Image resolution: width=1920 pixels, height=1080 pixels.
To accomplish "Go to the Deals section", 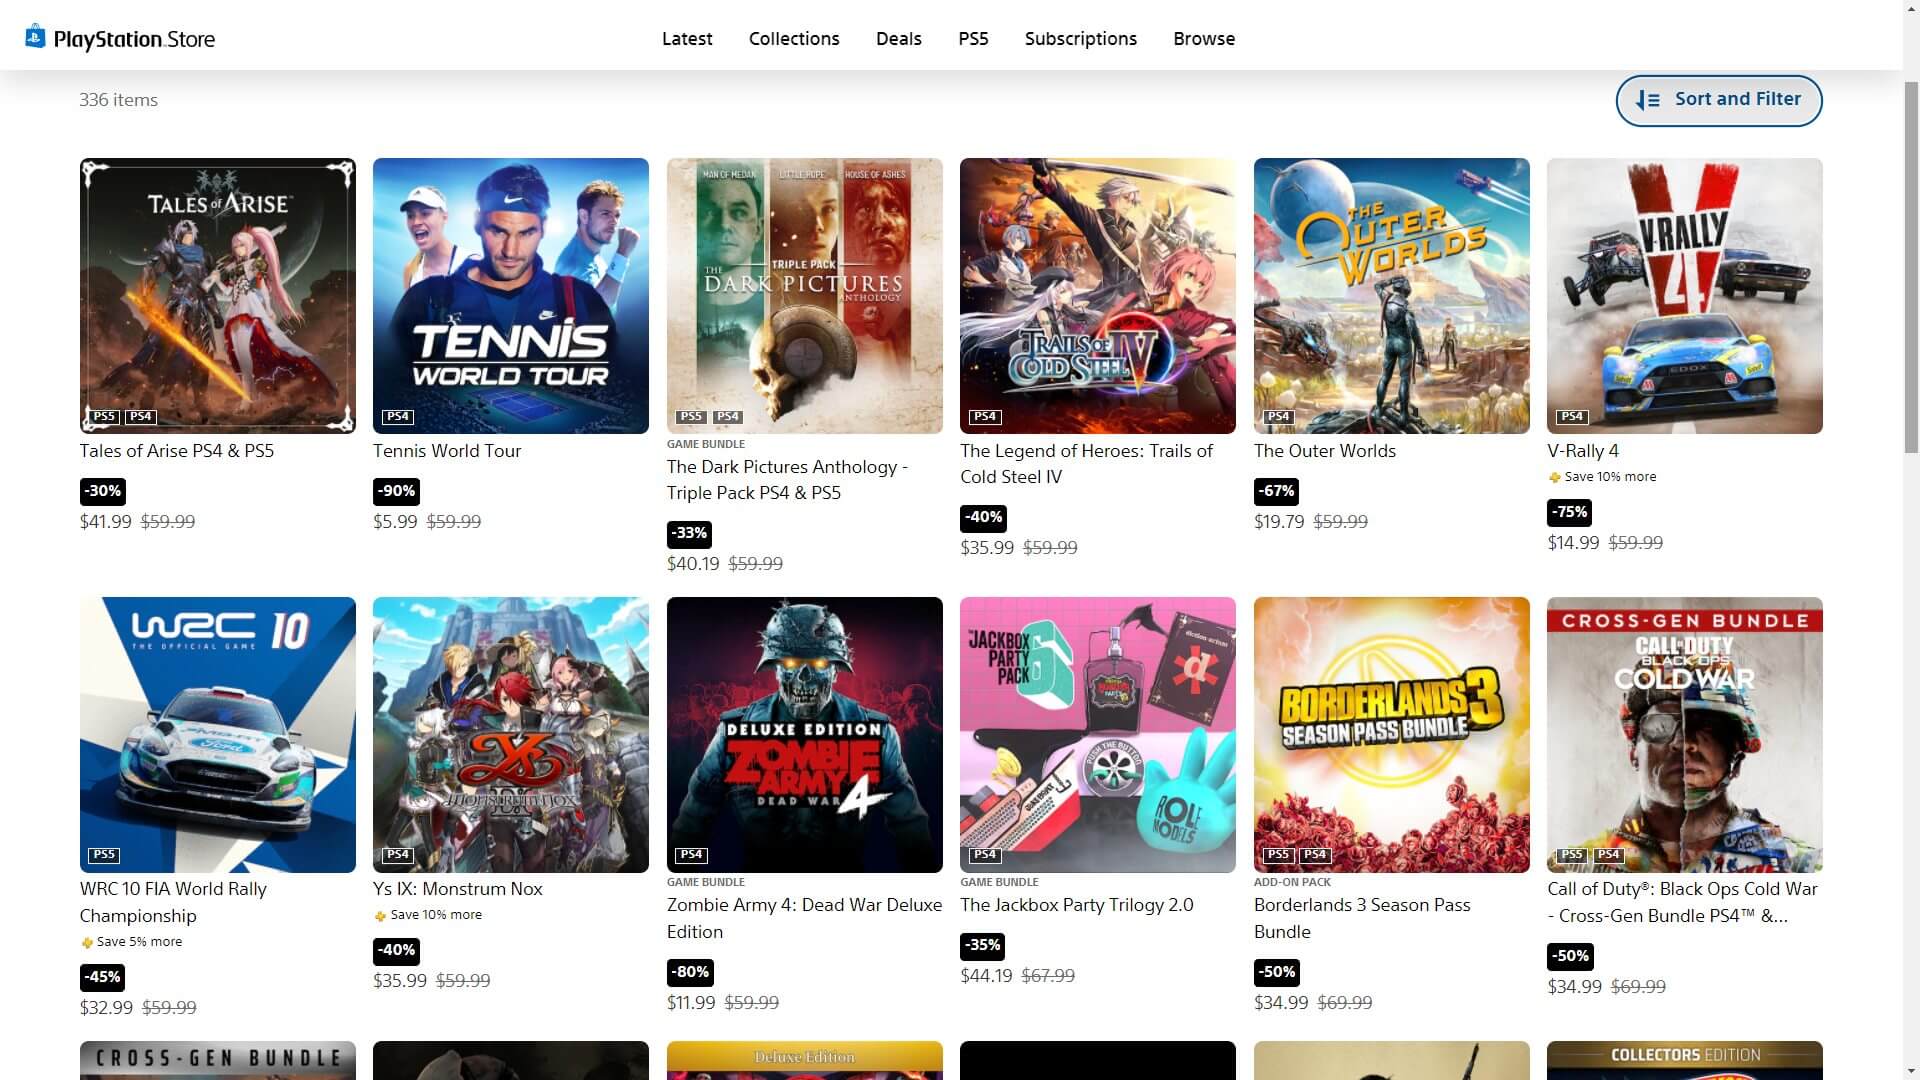I will [x=898, y=39].
